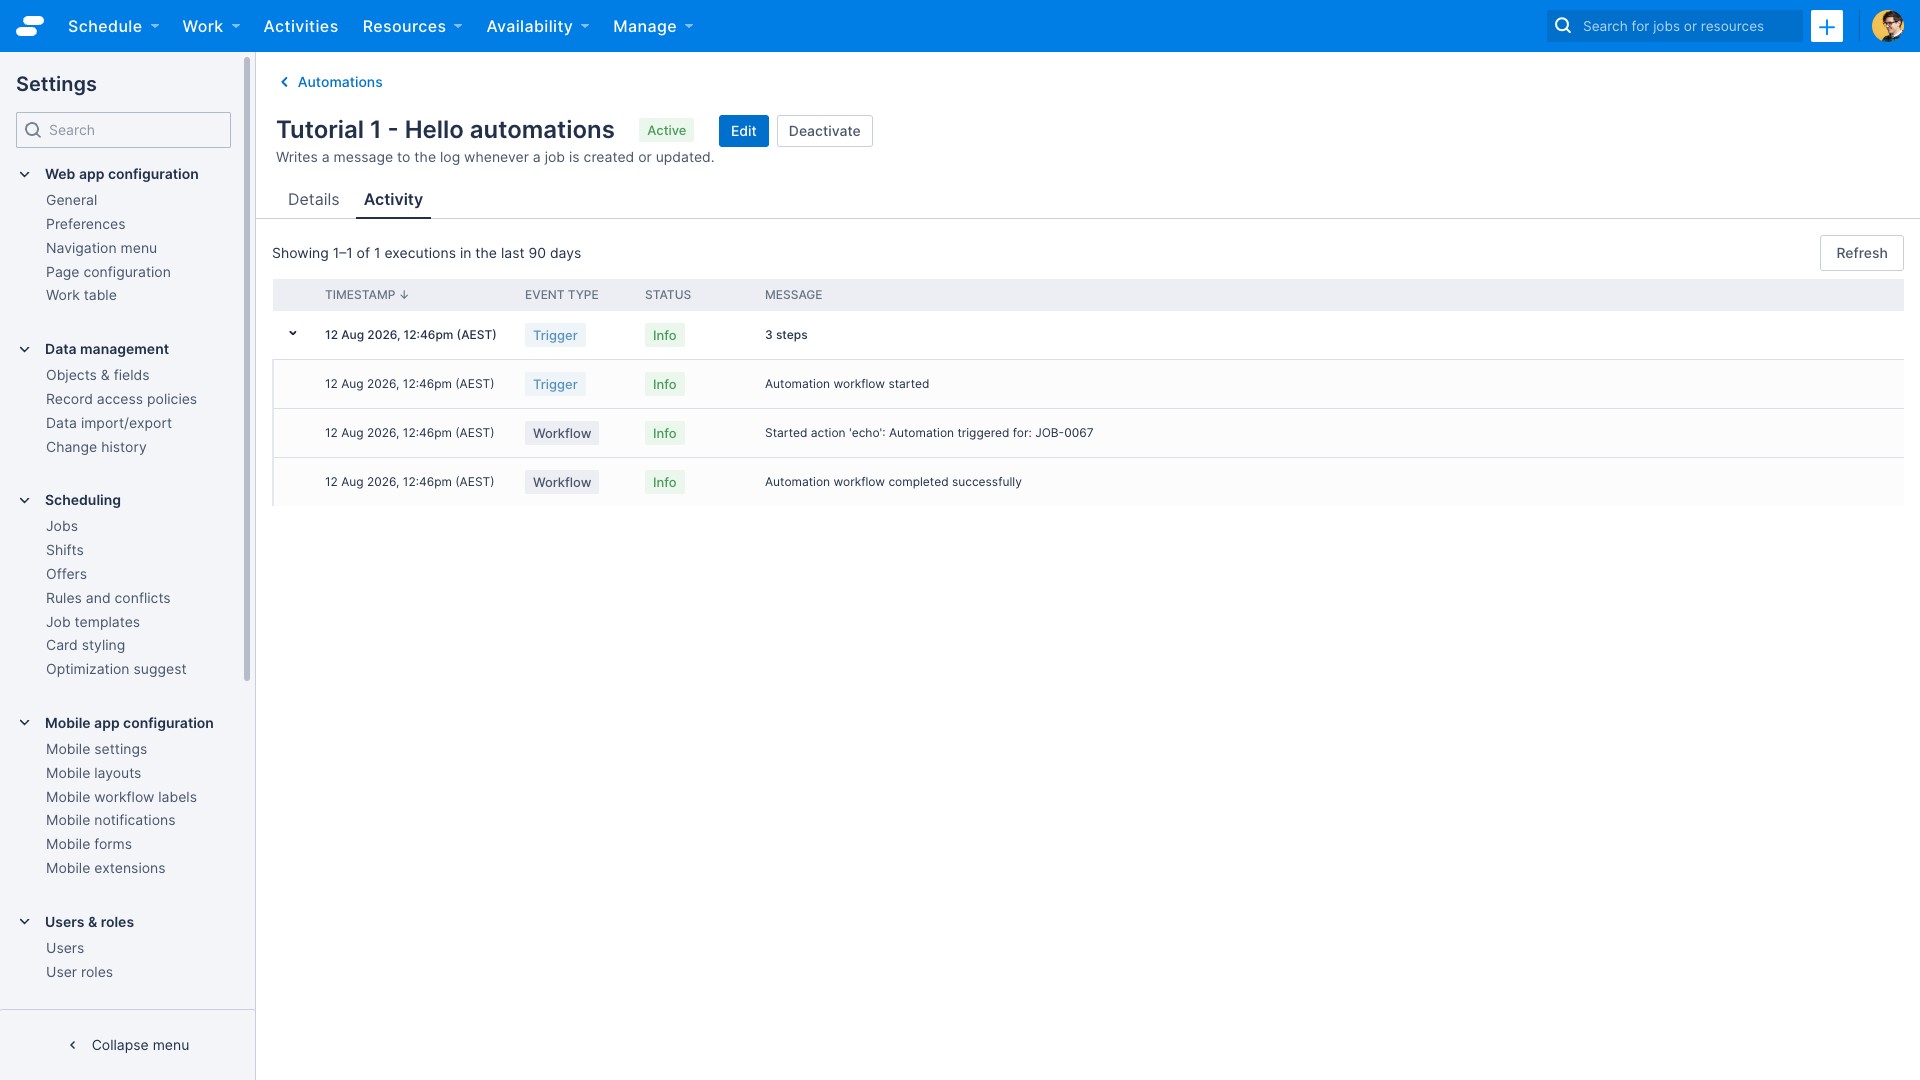The image size is (1920, 1080).
Task: Open Mobile extensions
Action: point(105,868)
